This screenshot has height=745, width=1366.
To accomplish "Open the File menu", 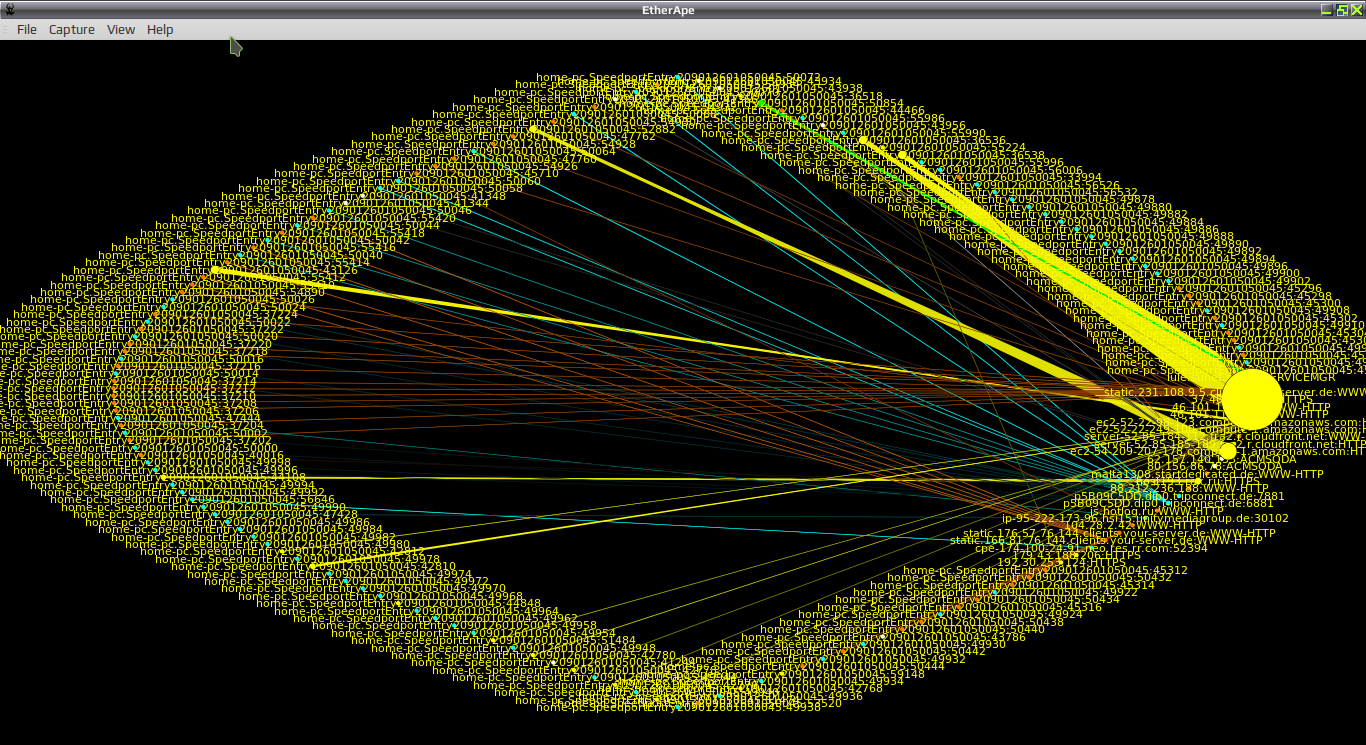I will coord(26,29).
